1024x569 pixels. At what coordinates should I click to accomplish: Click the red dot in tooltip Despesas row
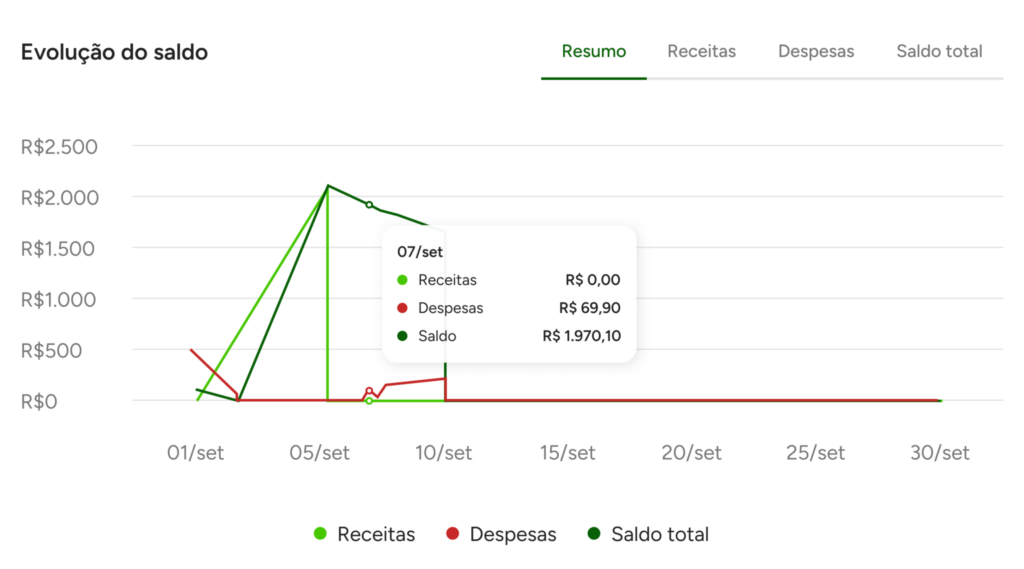point(402,308)
